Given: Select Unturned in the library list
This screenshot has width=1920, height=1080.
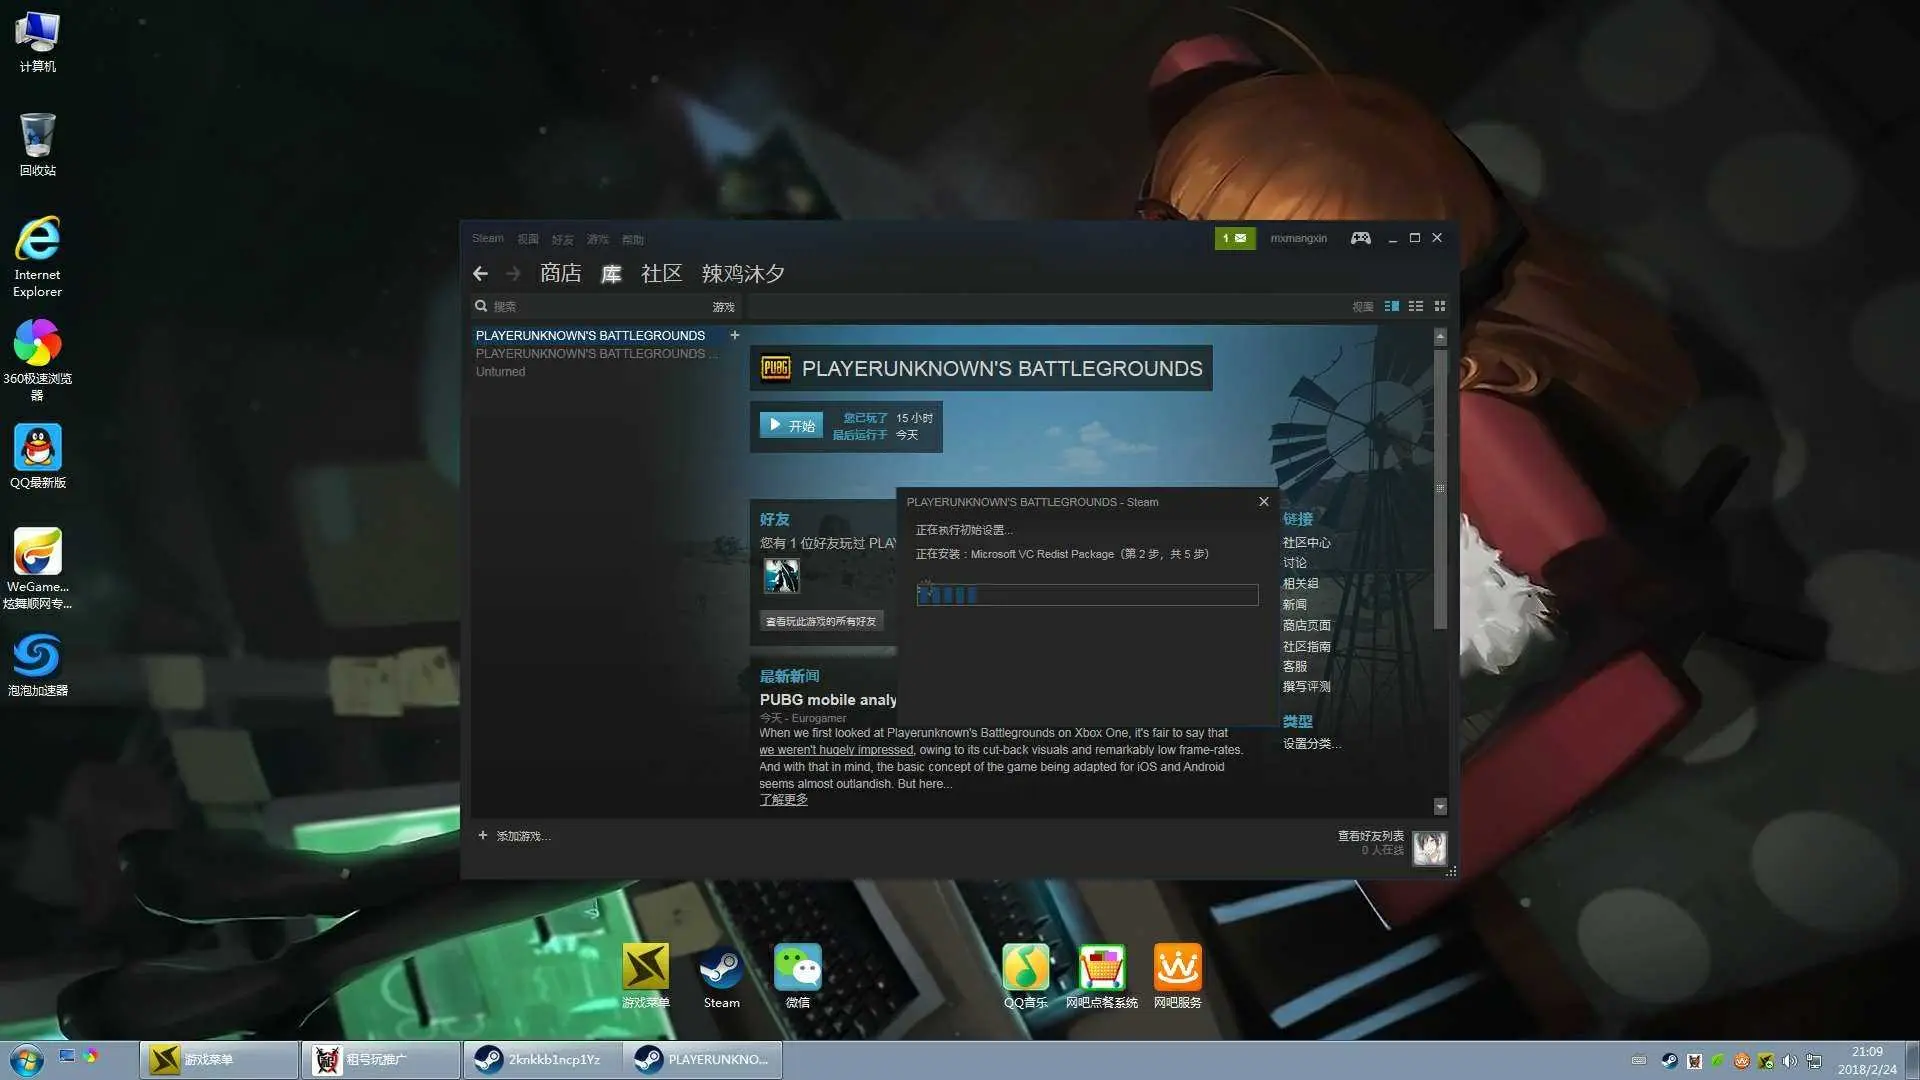Looking at the screenshot, I should pos(500,371).
